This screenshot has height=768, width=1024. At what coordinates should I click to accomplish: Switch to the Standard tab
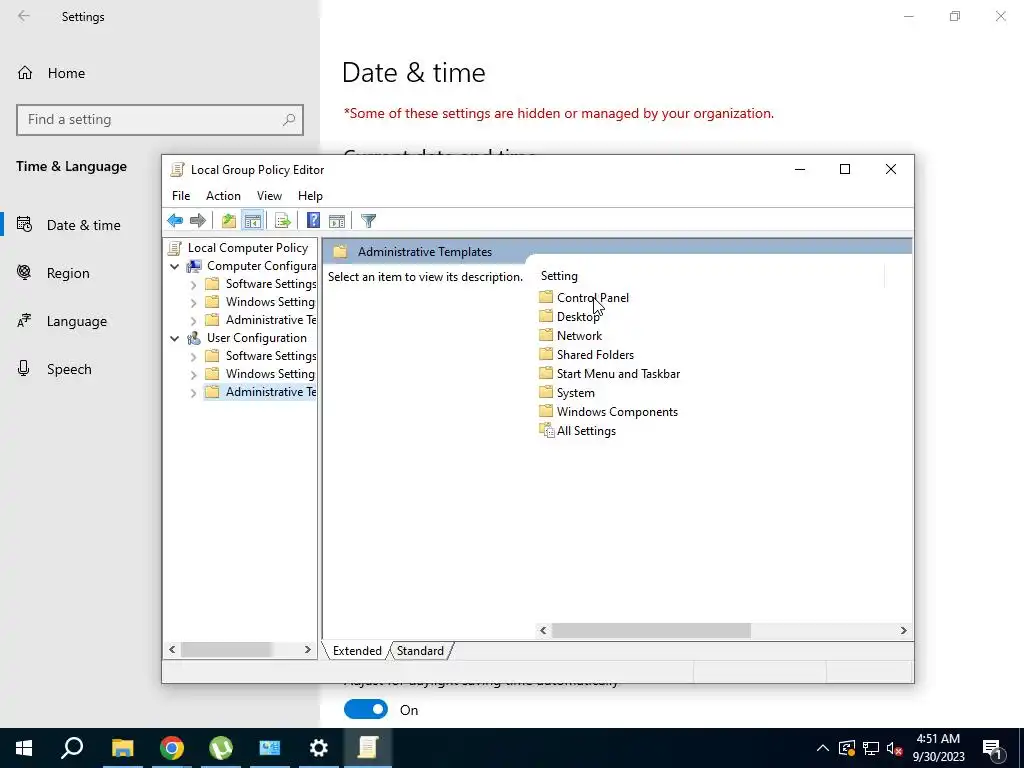[x=420, y=651]
